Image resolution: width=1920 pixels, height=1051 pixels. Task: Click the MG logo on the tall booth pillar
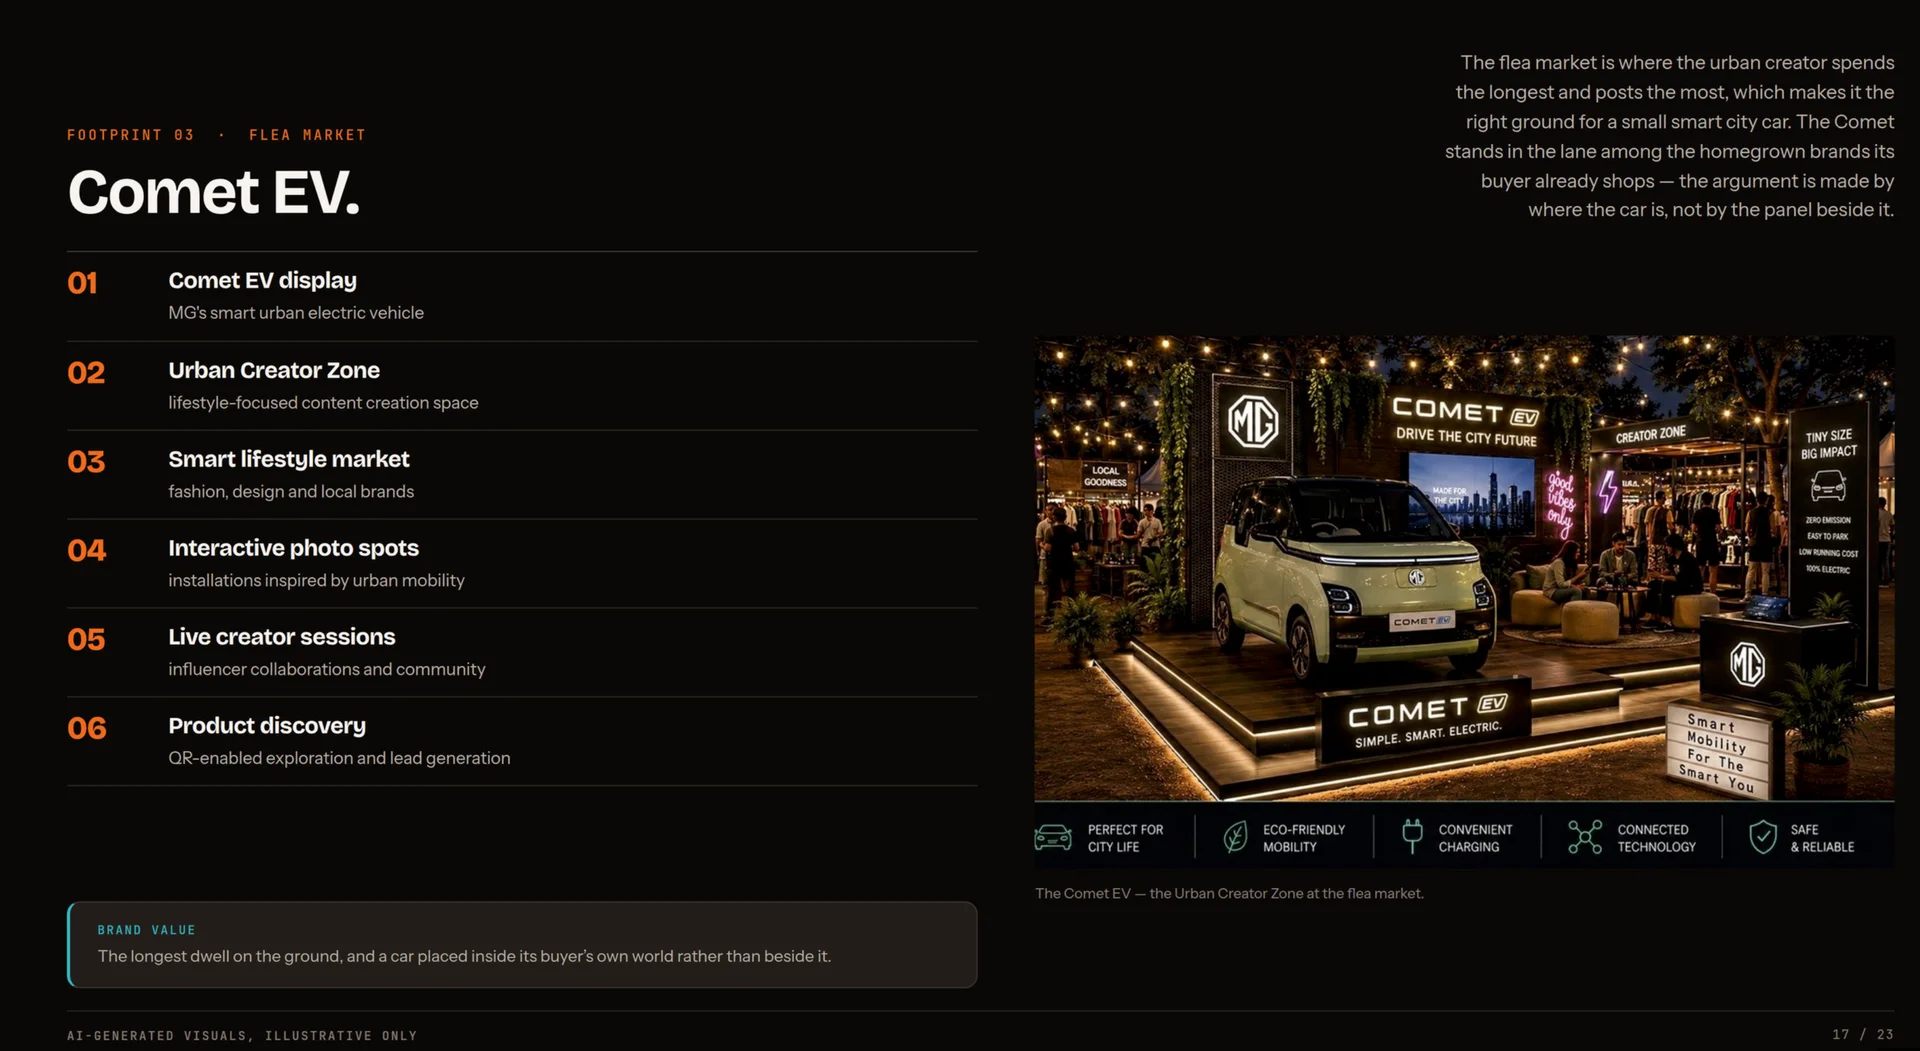1253,421
